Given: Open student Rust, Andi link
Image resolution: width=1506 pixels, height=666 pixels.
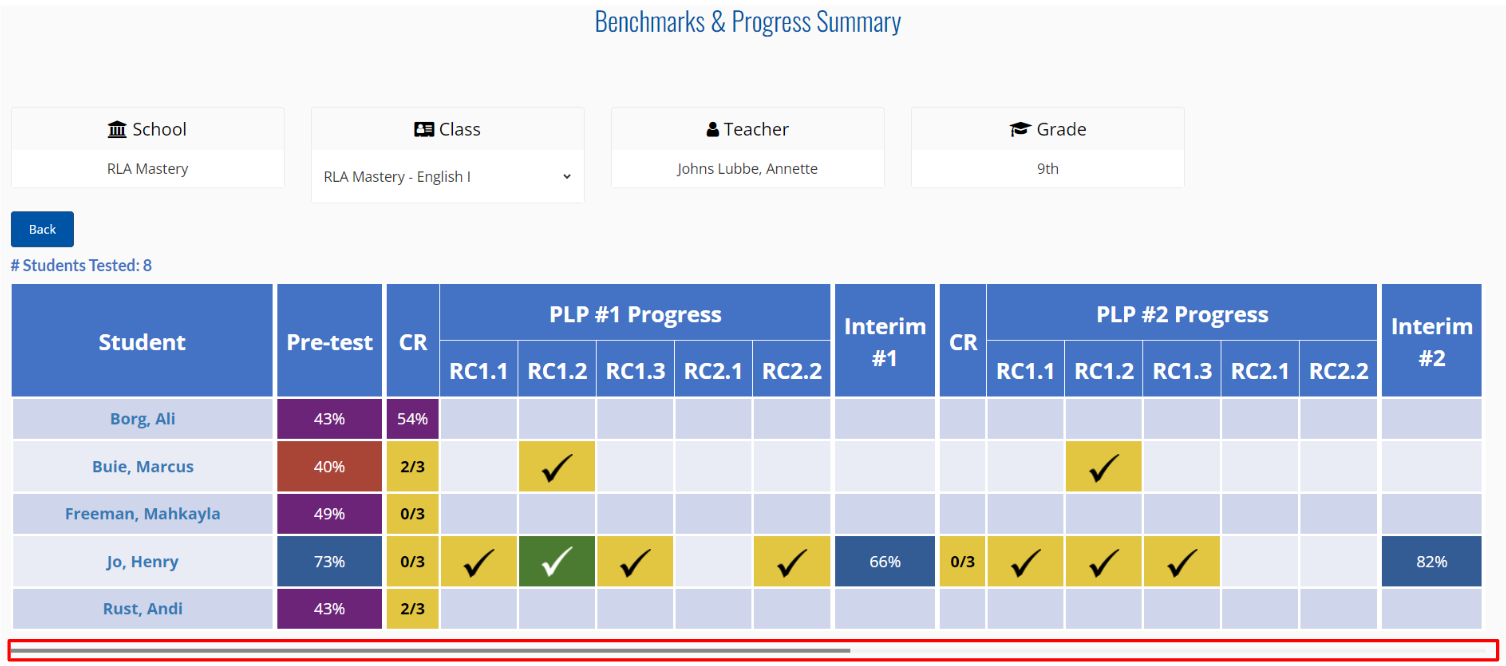Looking at the screenshot, I should (142, 609).
